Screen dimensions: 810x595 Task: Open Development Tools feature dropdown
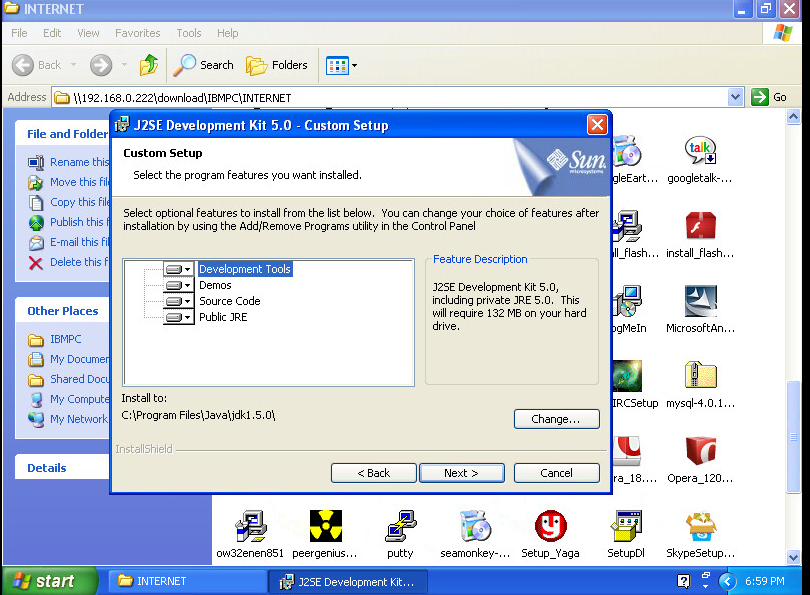click(179, 270)
